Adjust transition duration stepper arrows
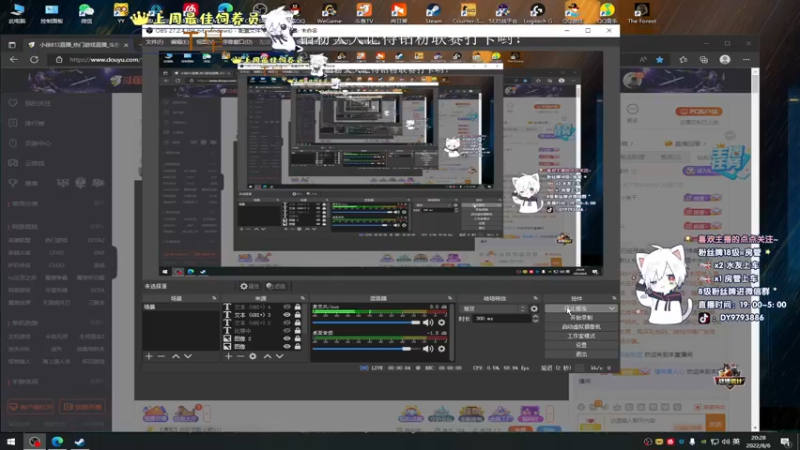 pyautogui.click(x=535, y=318)
